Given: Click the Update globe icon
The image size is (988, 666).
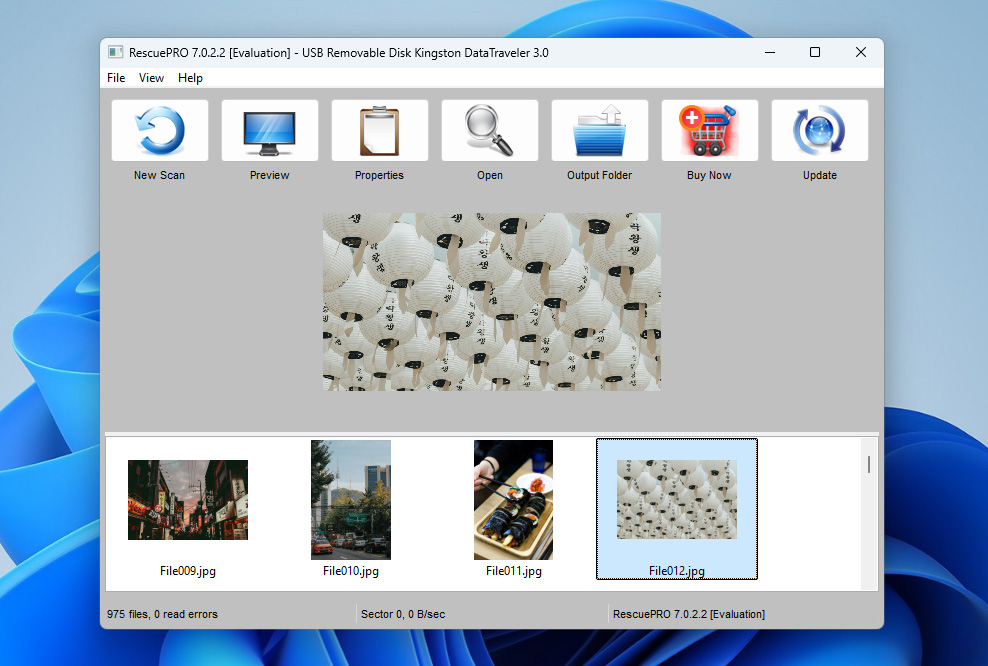Looking at the screenshot, I should point(820,131).
